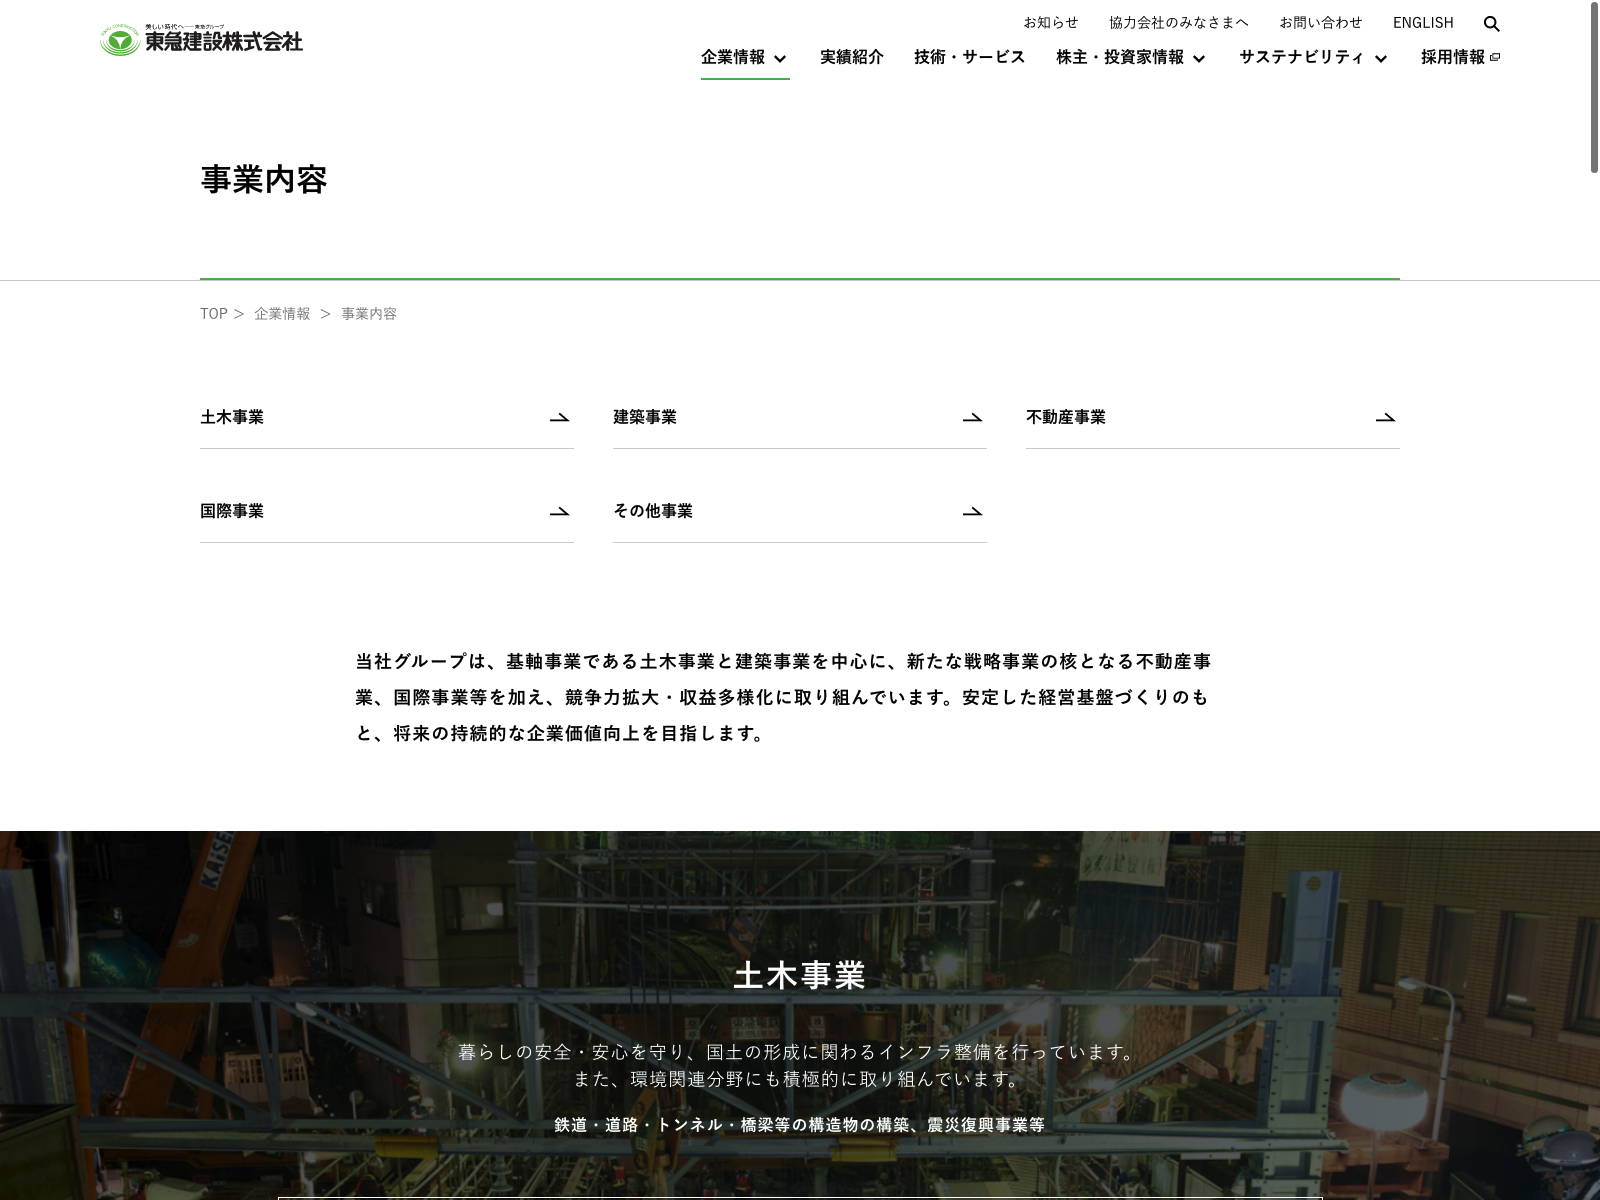This screenshot has height=1200, width=1600.
Task: Expand the 企業情報 dropdown chevron
Action: click(x=780, y=59)
